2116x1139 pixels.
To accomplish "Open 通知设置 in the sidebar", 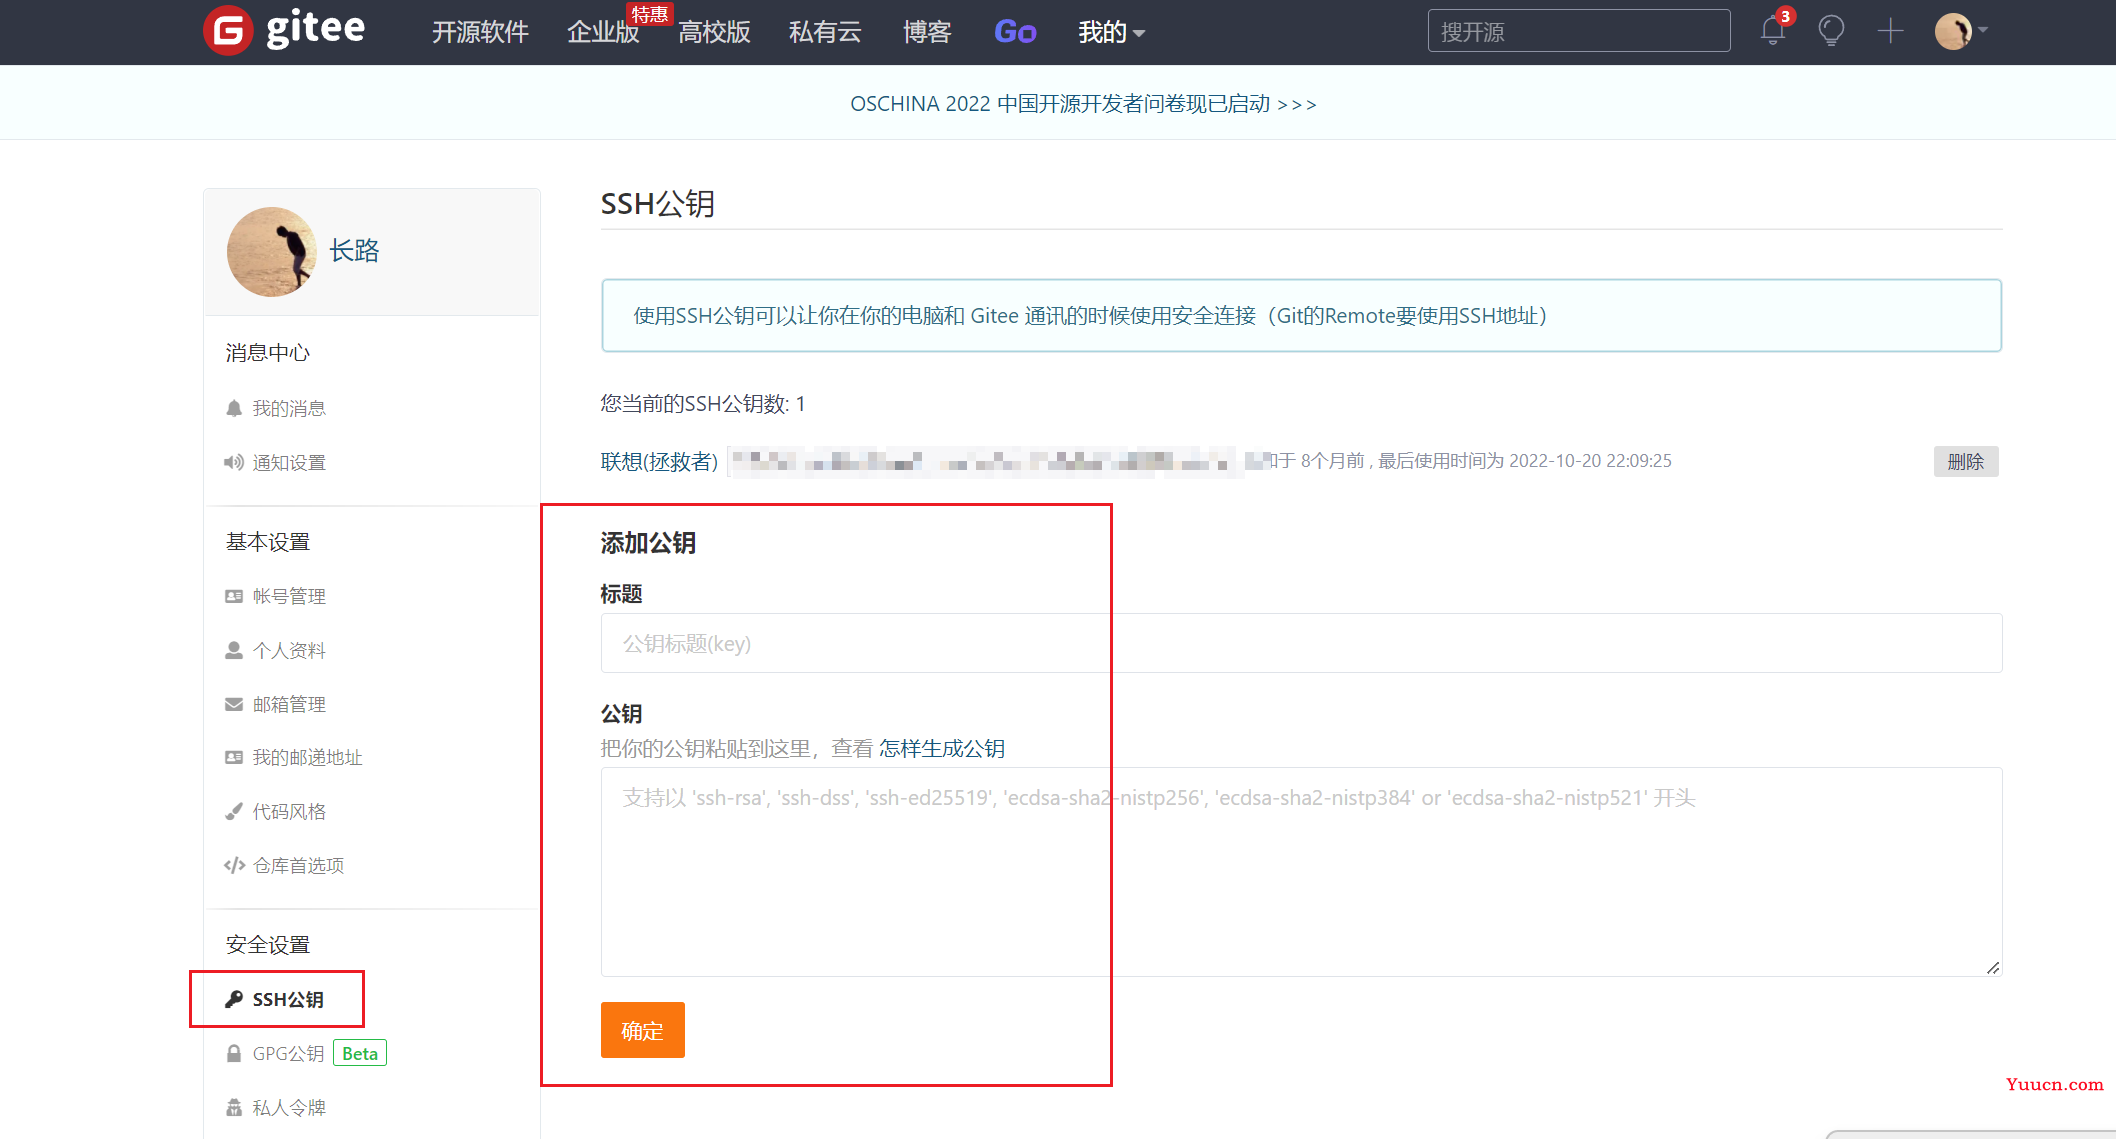I will [x=289, y=462].
